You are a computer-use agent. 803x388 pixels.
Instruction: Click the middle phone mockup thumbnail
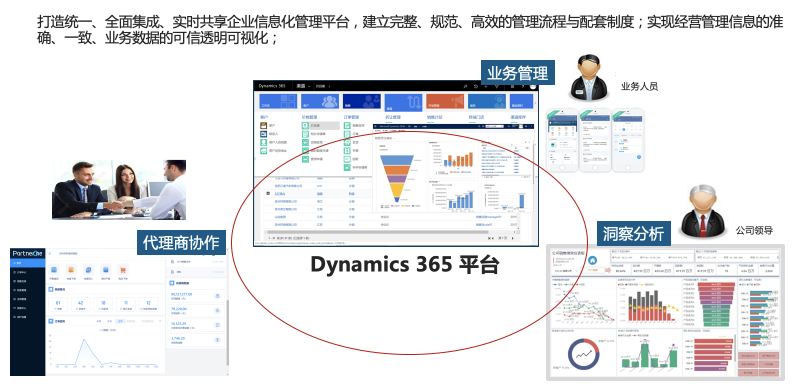[x=595, y=140]
